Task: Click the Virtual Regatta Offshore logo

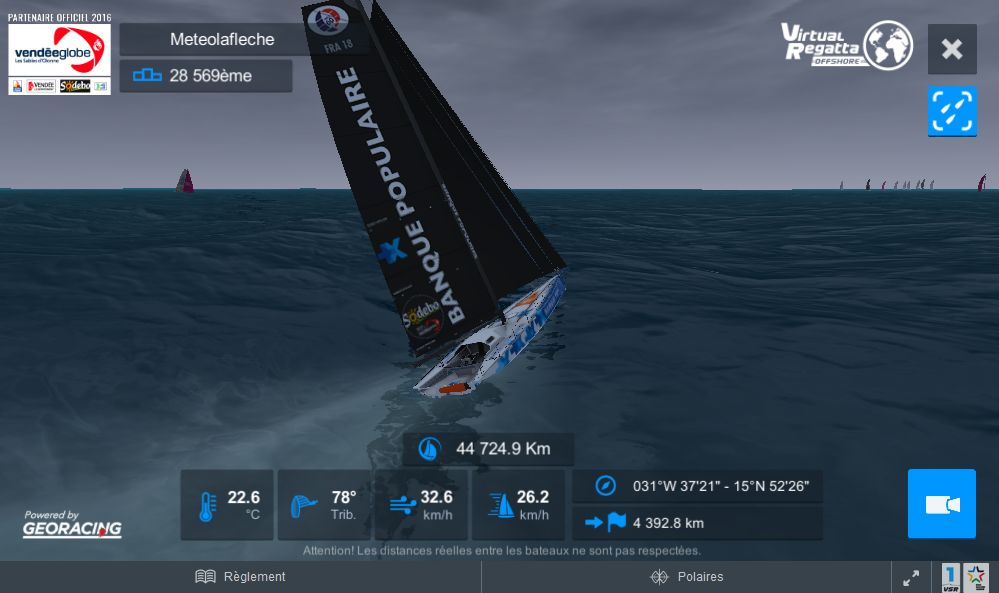Action: tap(847, 45)
